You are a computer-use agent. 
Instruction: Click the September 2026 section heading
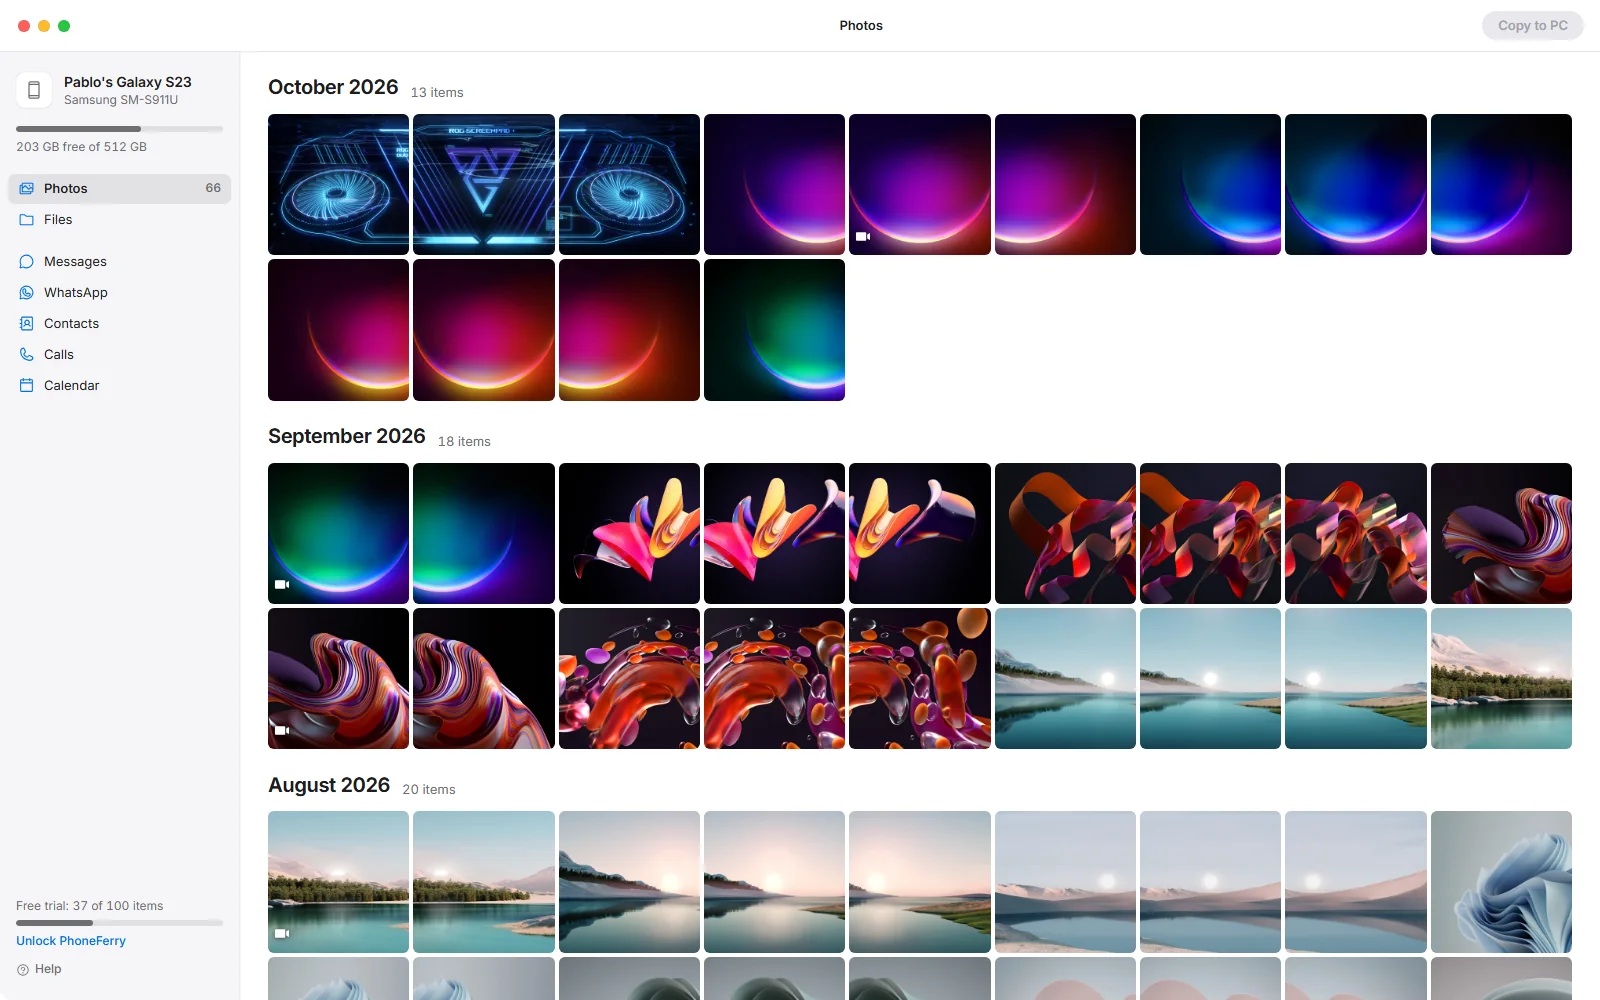click(347, 437)
